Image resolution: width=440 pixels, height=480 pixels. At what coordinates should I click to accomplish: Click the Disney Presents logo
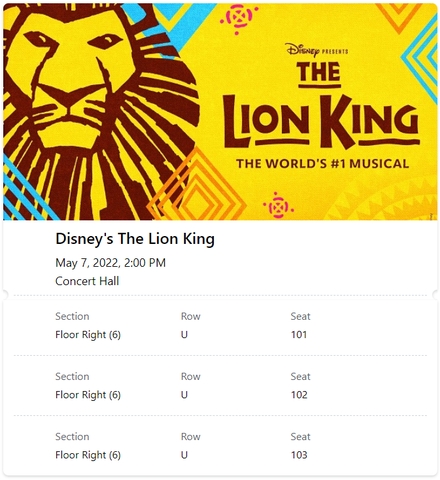[316, 50]
